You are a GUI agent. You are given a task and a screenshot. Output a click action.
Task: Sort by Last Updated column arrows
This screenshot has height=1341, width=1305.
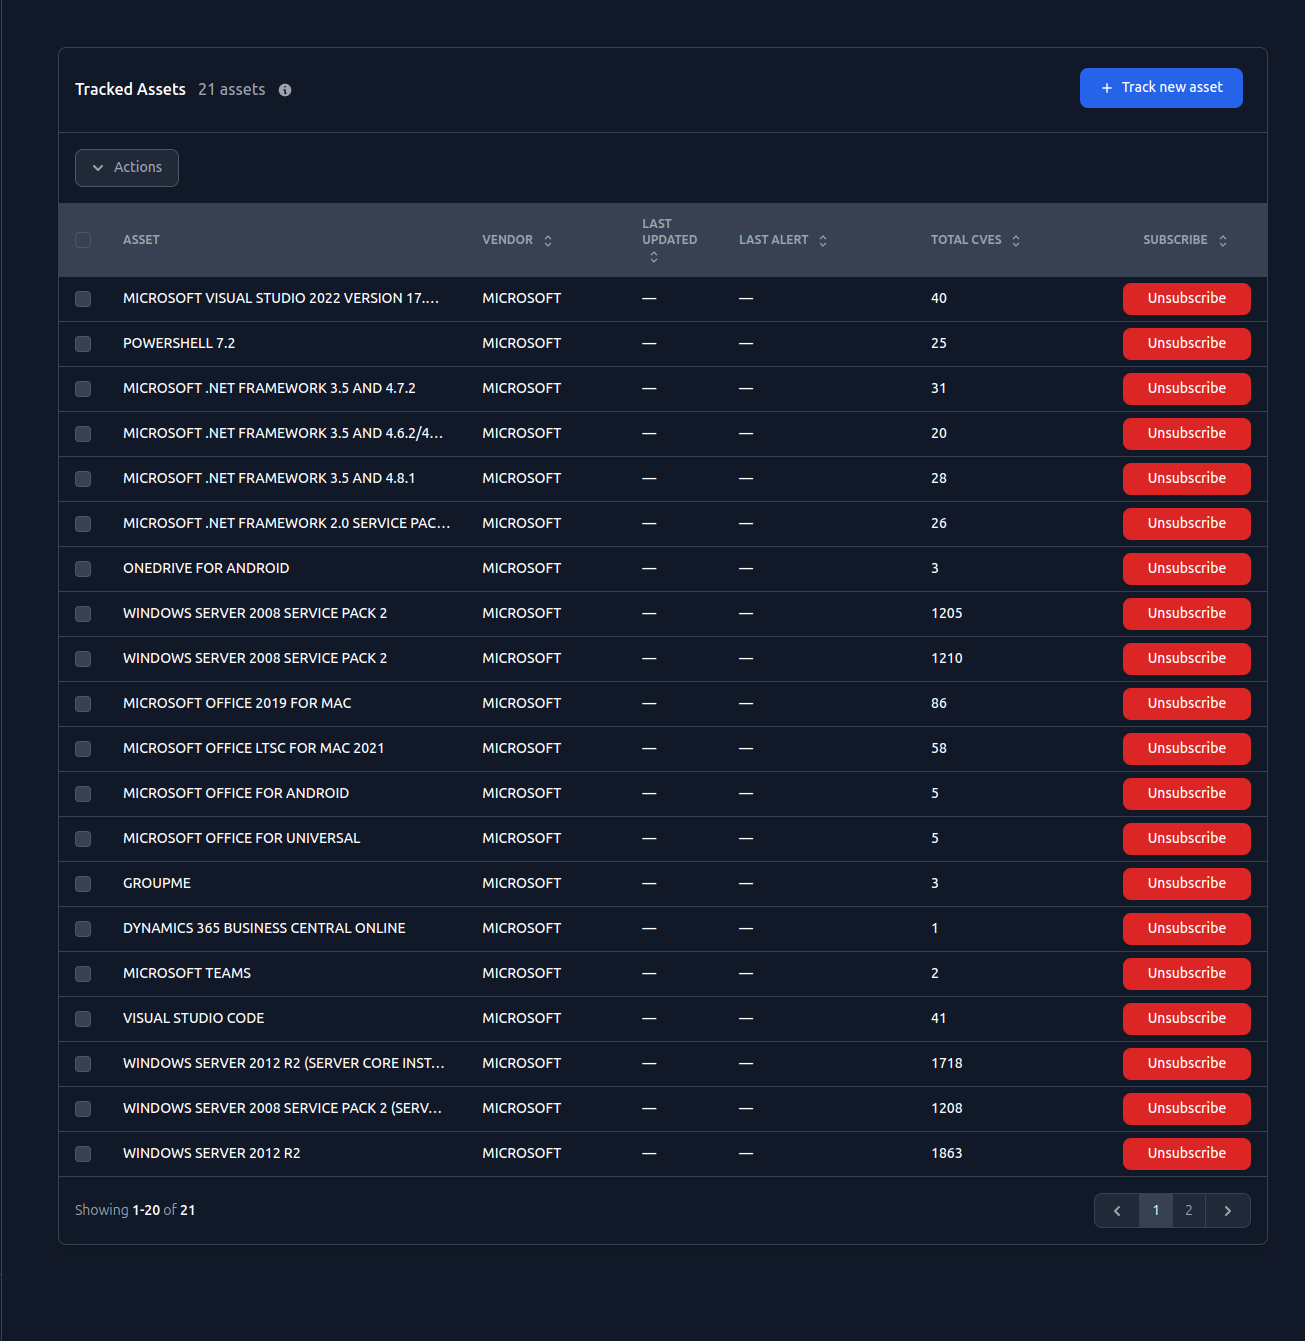point(654,257)
